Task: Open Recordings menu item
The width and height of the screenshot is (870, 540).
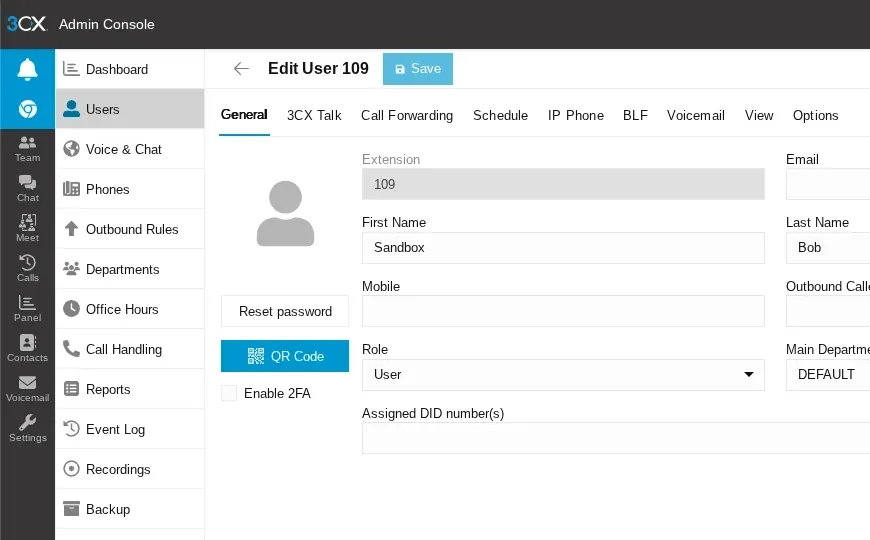Action: pyautogui.click(x=130, y=469)
